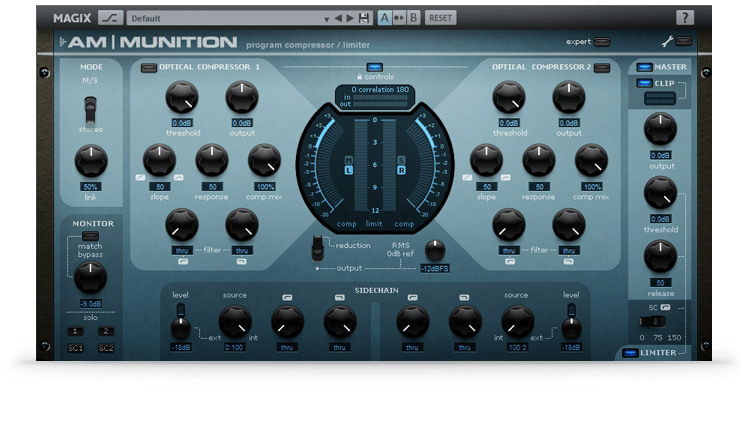Switch to preset slot B
This screenshot has width=750, height=430.
click(414, 18)
